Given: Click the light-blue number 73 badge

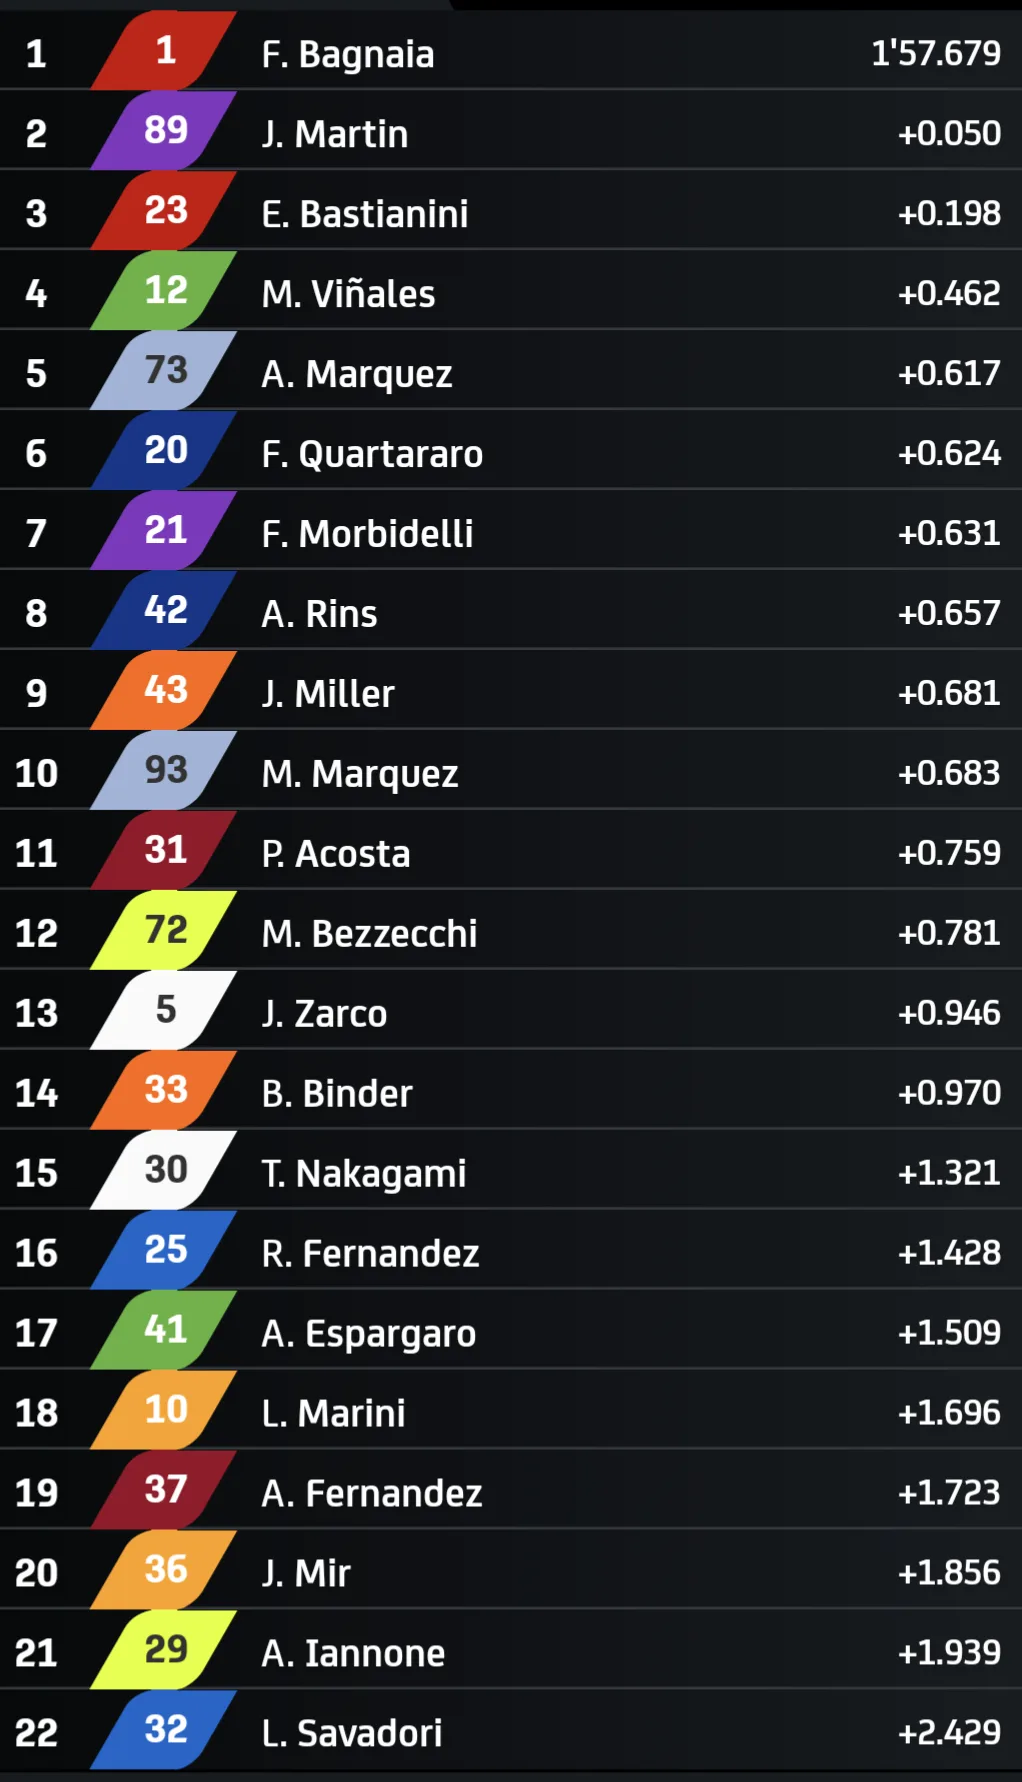Looking at the screenshot, I should click(x=165, y=370).
